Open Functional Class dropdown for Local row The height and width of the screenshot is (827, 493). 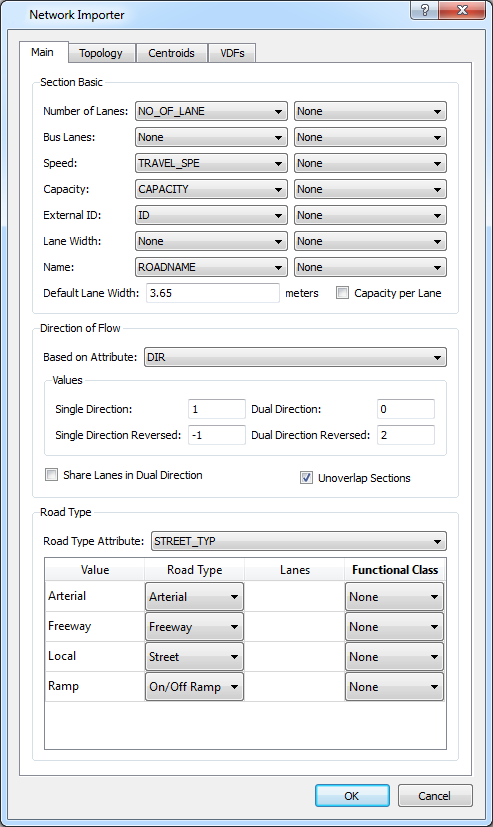point(394,657)
